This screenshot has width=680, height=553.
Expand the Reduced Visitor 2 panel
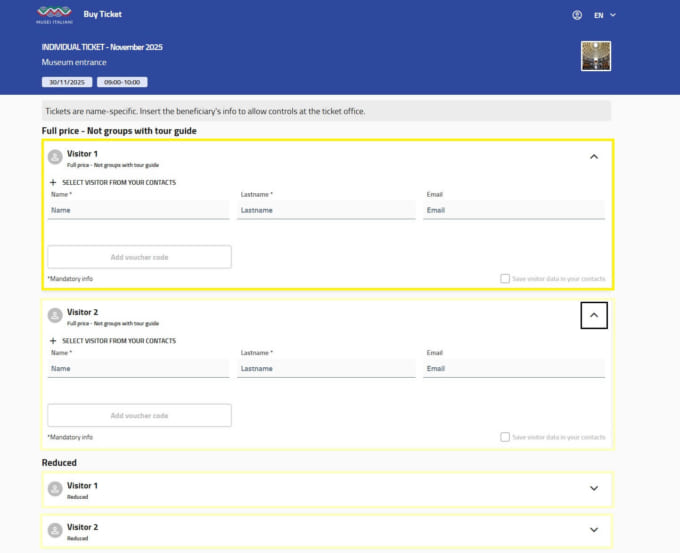(x=594, y=530)
